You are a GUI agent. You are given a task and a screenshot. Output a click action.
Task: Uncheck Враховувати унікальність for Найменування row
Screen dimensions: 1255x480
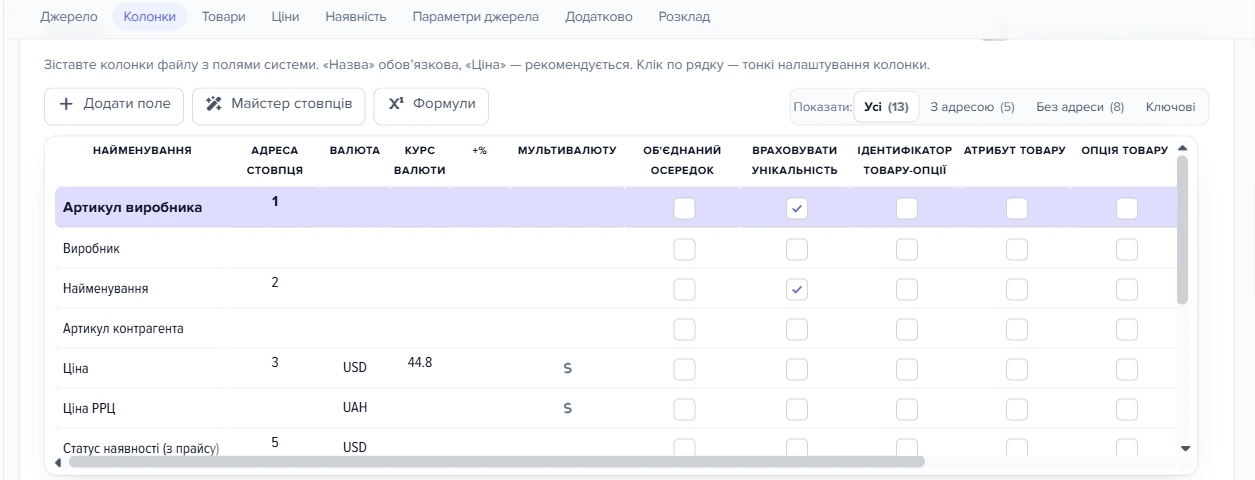(797, 289)
